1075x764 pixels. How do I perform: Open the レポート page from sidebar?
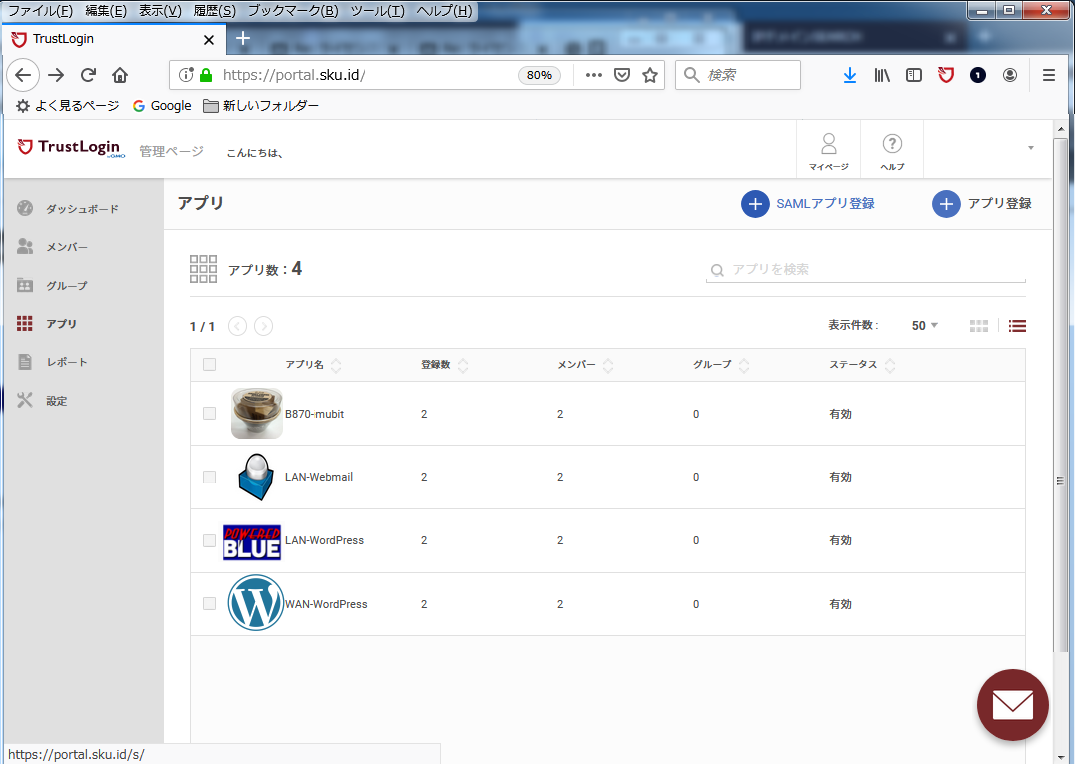tap(67, 362)
